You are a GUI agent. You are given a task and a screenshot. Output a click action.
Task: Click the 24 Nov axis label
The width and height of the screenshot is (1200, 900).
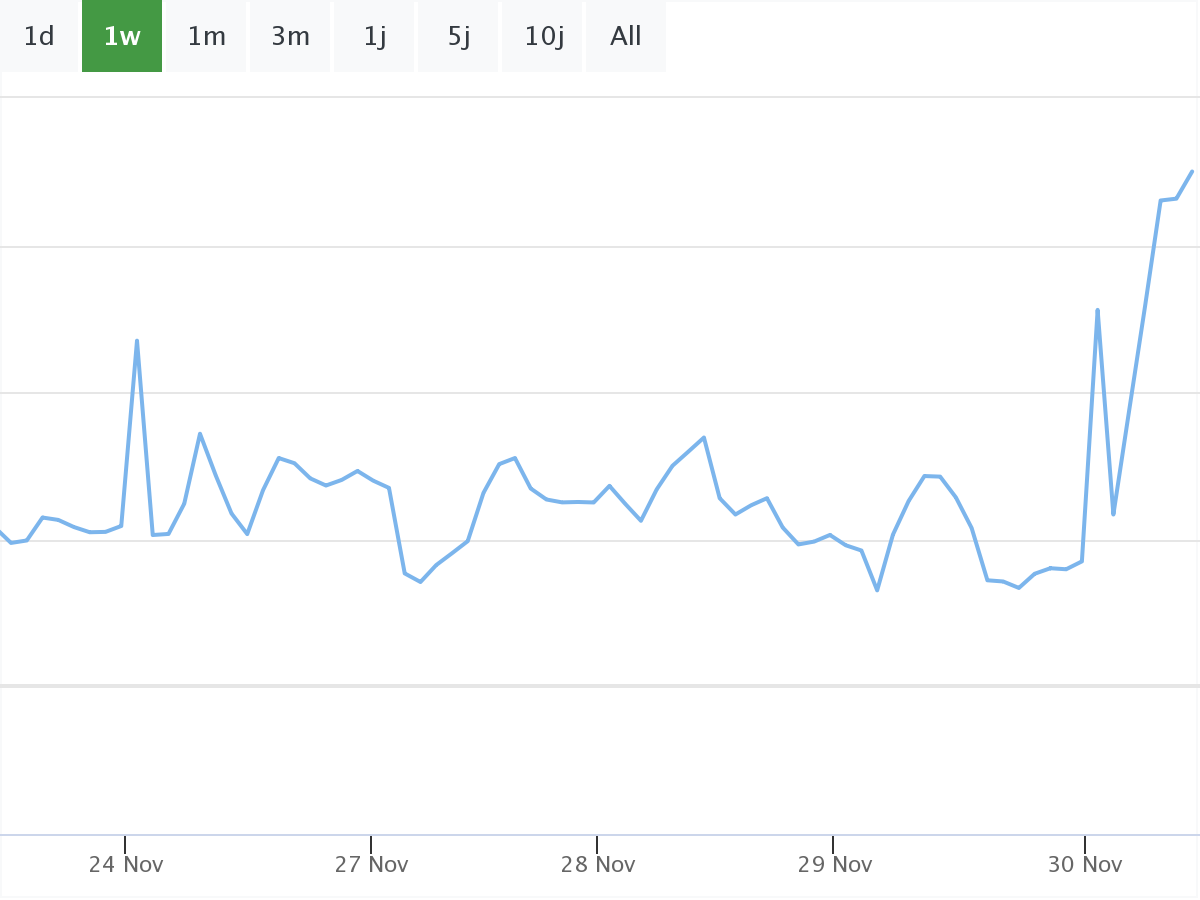126,865
